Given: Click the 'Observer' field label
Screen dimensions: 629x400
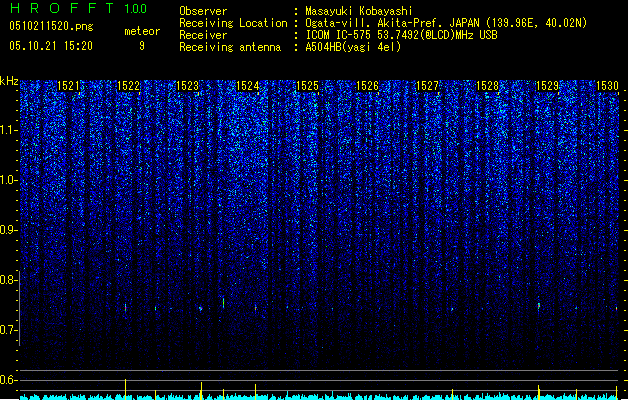Looking at the screenshot, I should pyautogui.click(x=203, y=11).
